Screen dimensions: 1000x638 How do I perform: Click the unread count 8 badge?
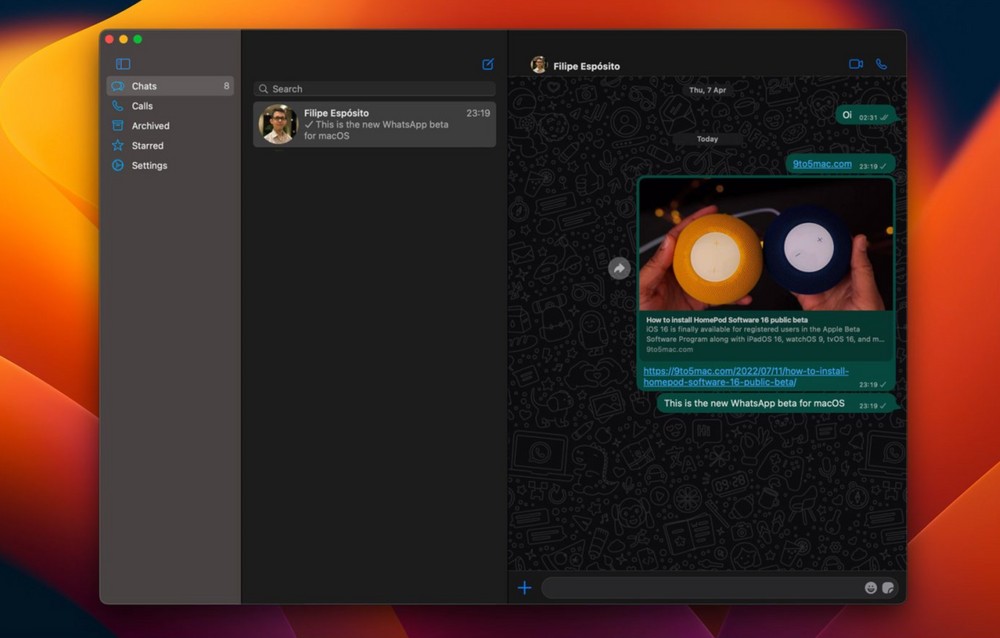pyautogui.click(x=226, y=86)
